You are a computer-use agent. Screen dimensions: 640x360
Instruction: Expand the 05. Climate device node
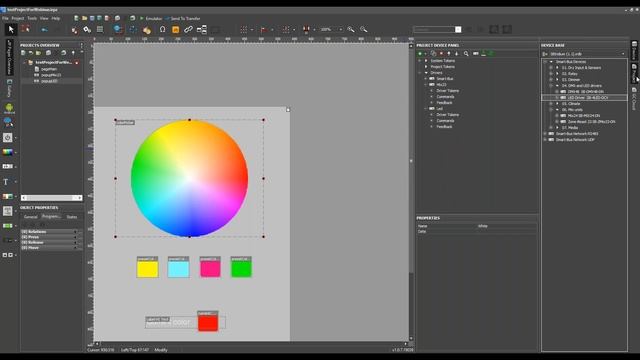(x=557, y=104)
